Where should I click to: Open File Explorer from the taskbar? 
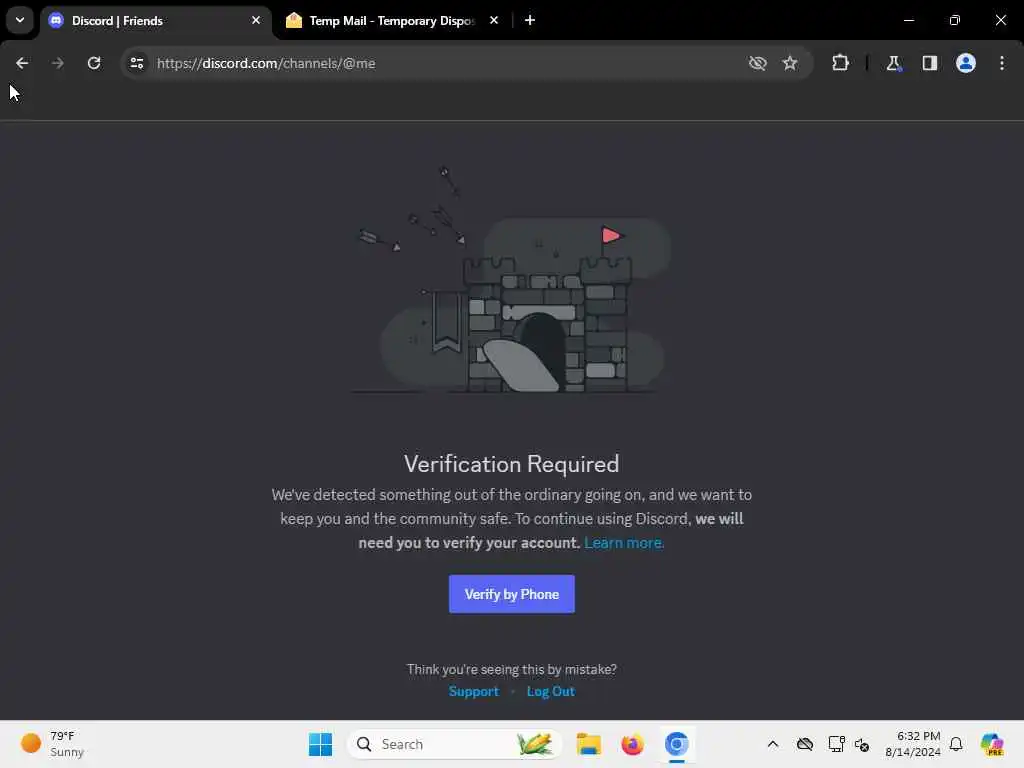[x=588, y=744]
